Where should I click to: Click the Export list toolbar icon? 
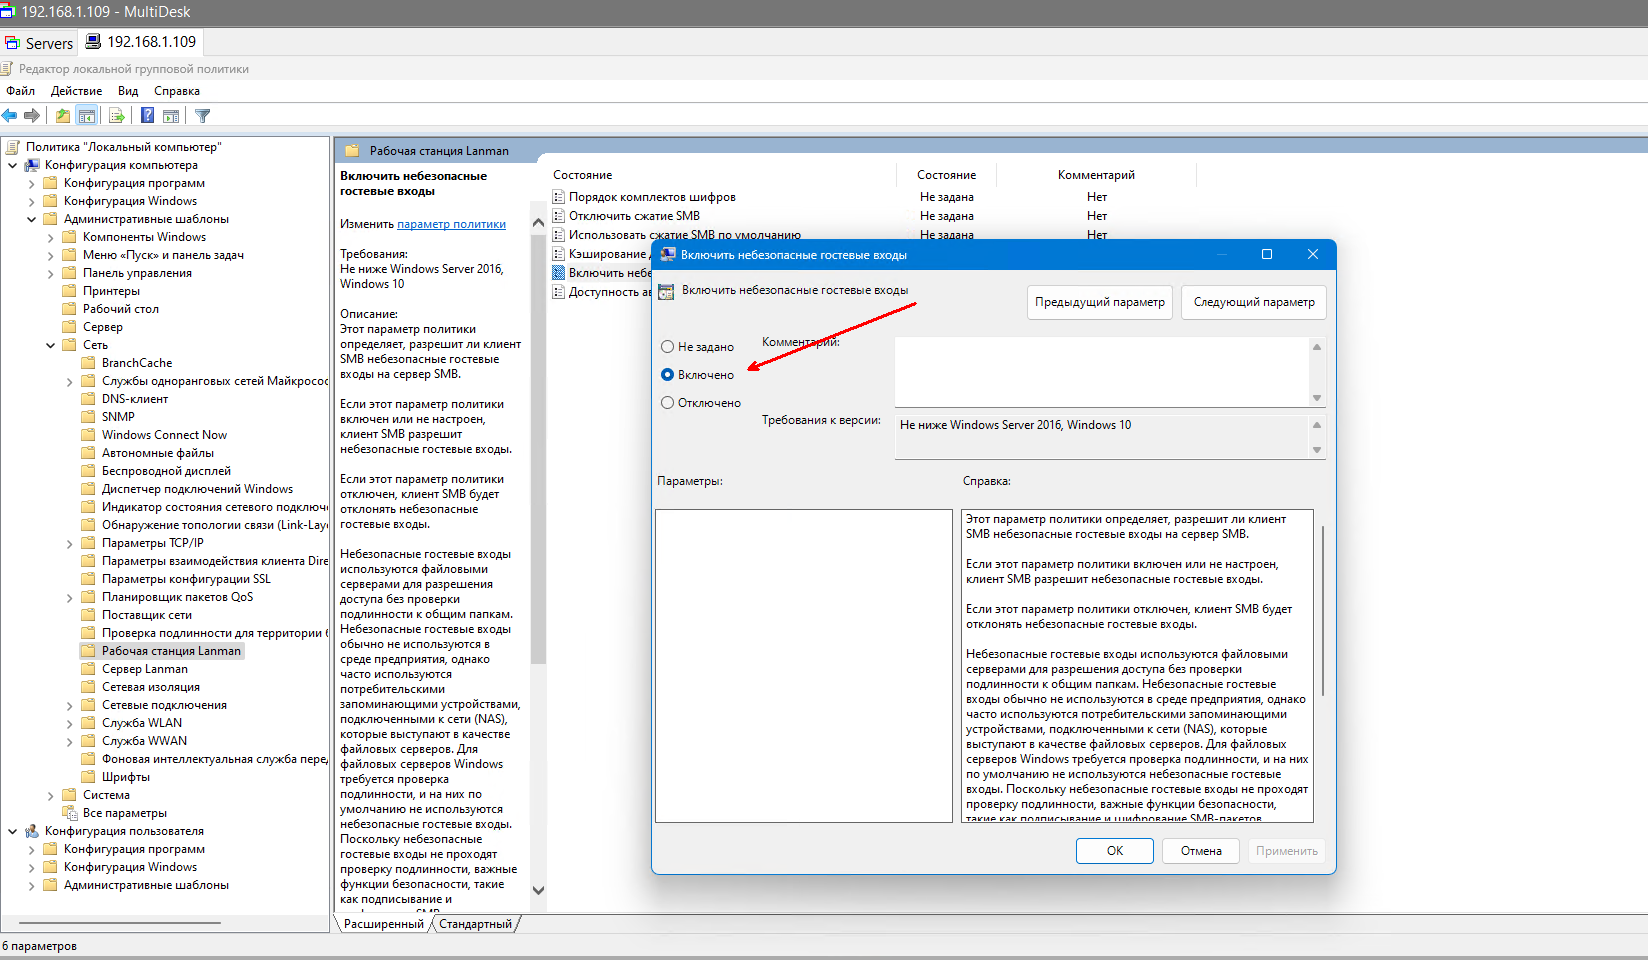click(x=117, y=116)
